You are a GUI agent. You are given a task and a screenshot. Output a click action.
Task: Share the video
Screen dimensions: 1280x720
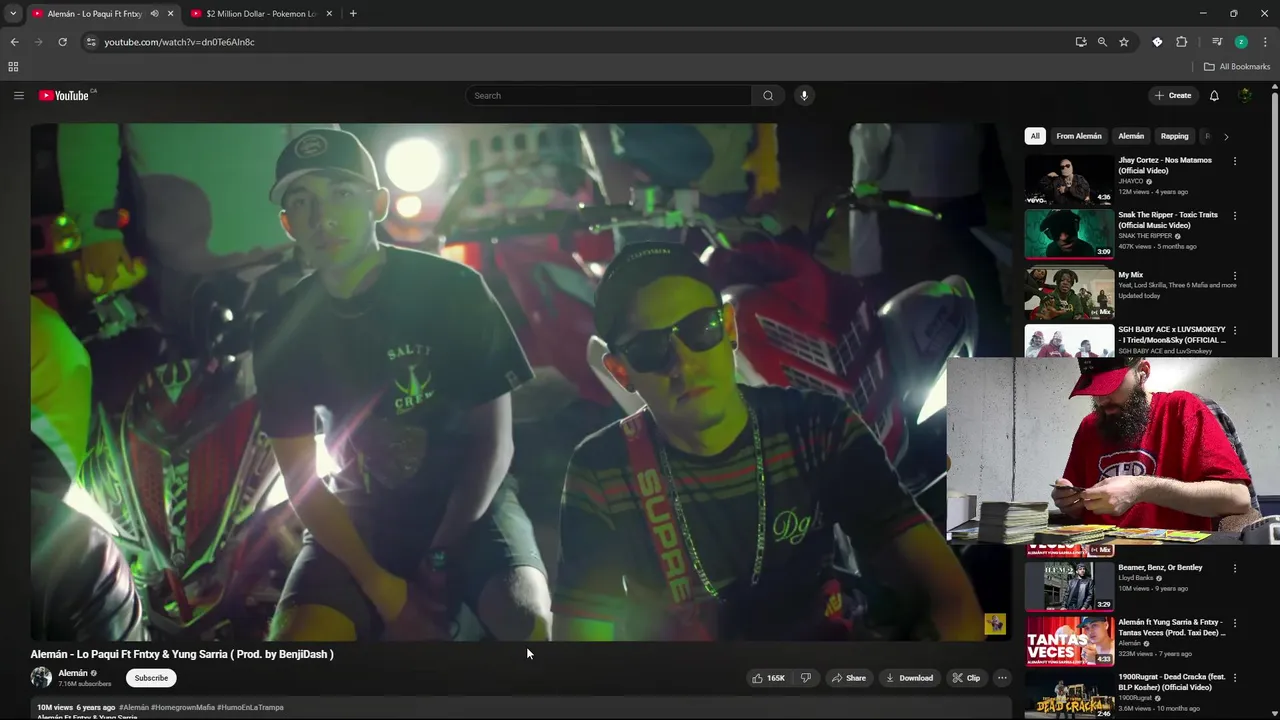(x=849, y=678)
